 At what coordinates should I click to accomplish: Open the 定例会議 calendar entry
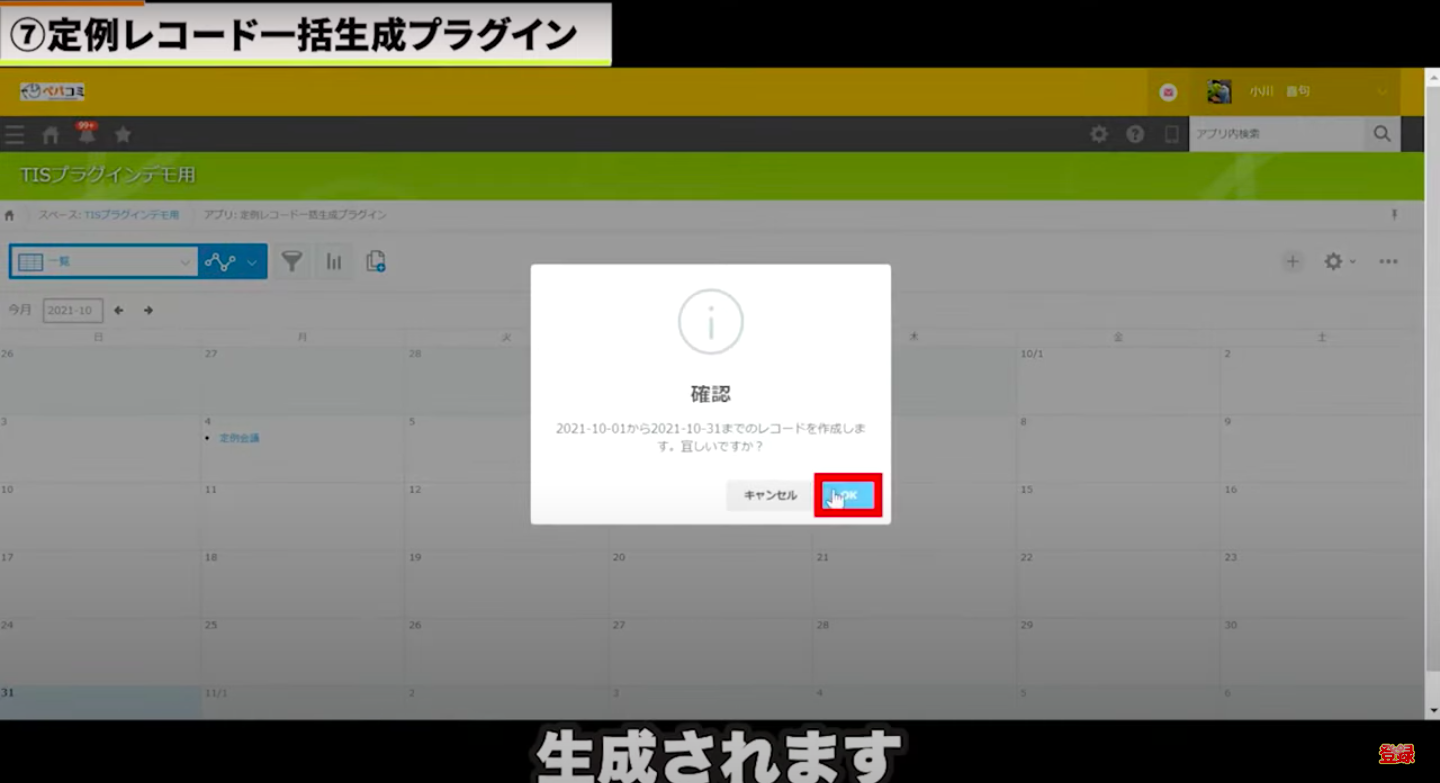pyautogui.click(x=240, y=439)
